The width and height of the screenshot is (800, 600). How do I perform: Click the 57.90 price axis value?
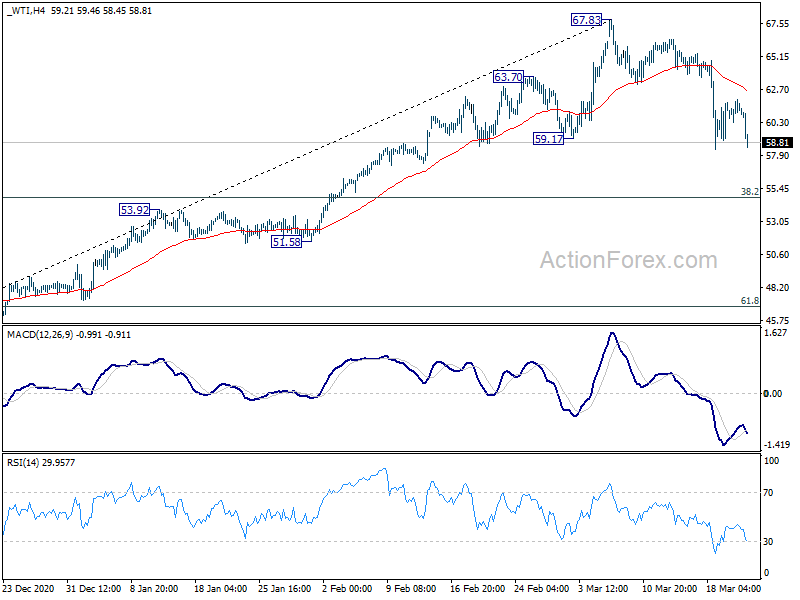pos(777,156)
